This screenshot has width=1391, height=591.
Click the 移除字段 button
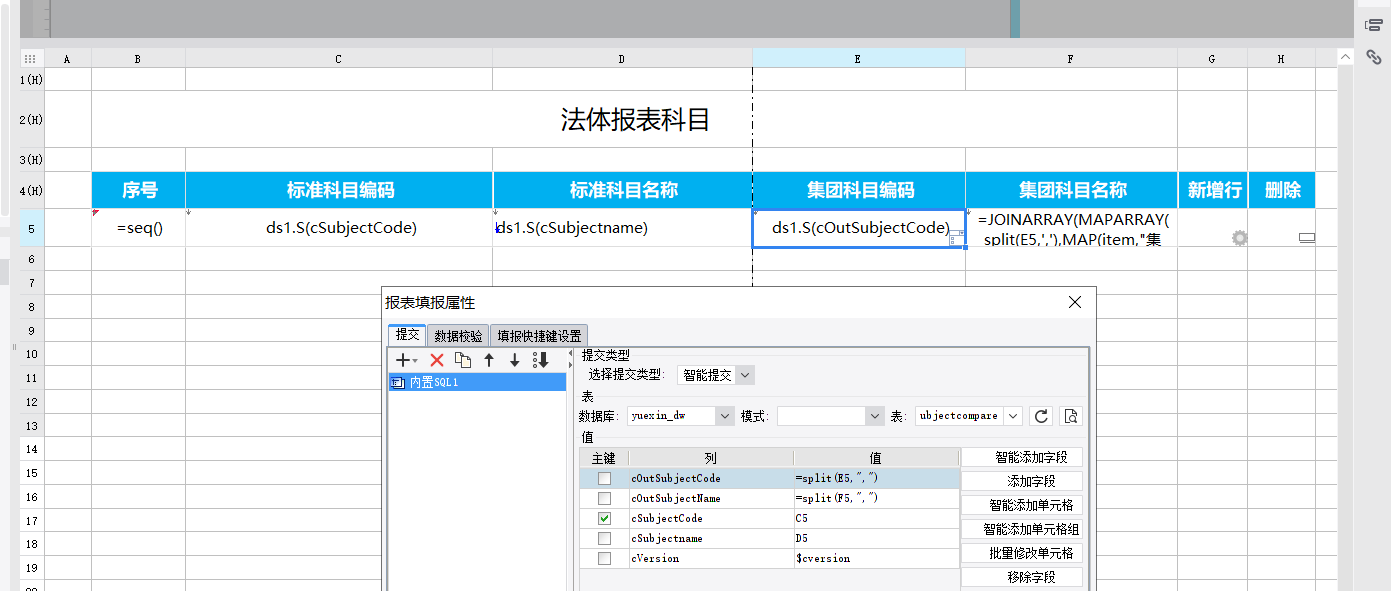(1021, 577)
